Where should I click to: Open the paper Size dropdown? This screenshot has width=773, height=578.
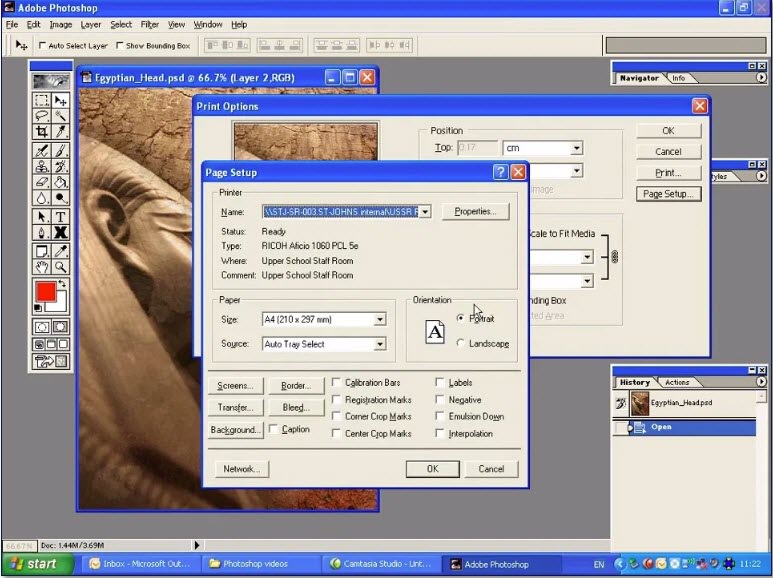click(x=380, y=320)
